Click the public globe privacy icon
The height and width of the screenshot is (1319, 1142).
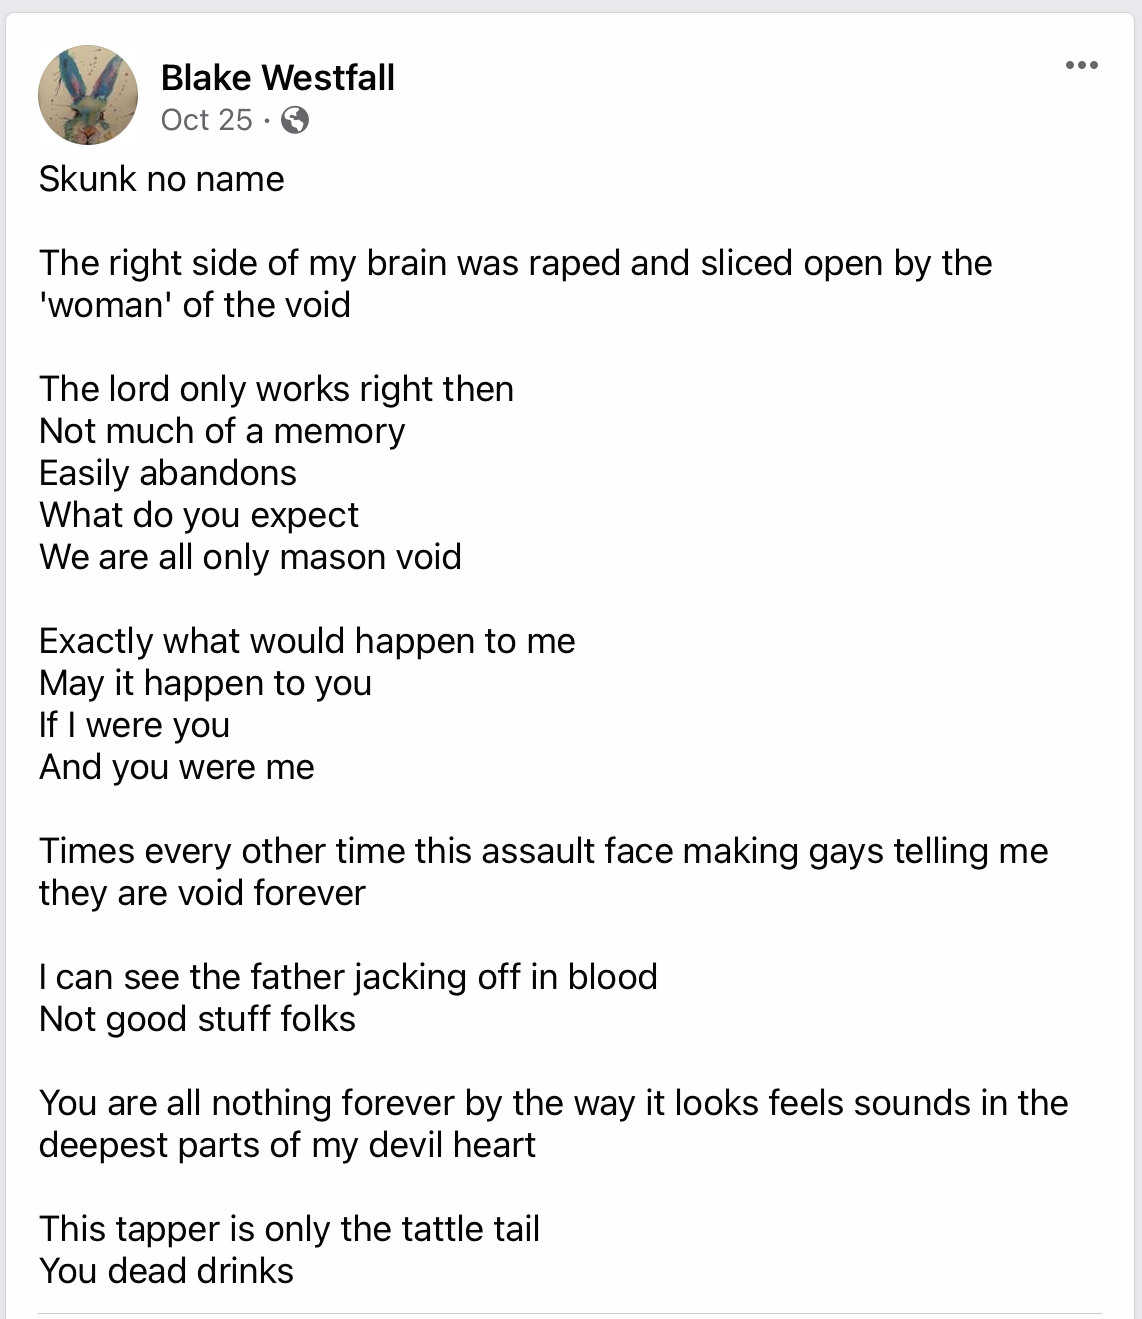tap(295, 121)
